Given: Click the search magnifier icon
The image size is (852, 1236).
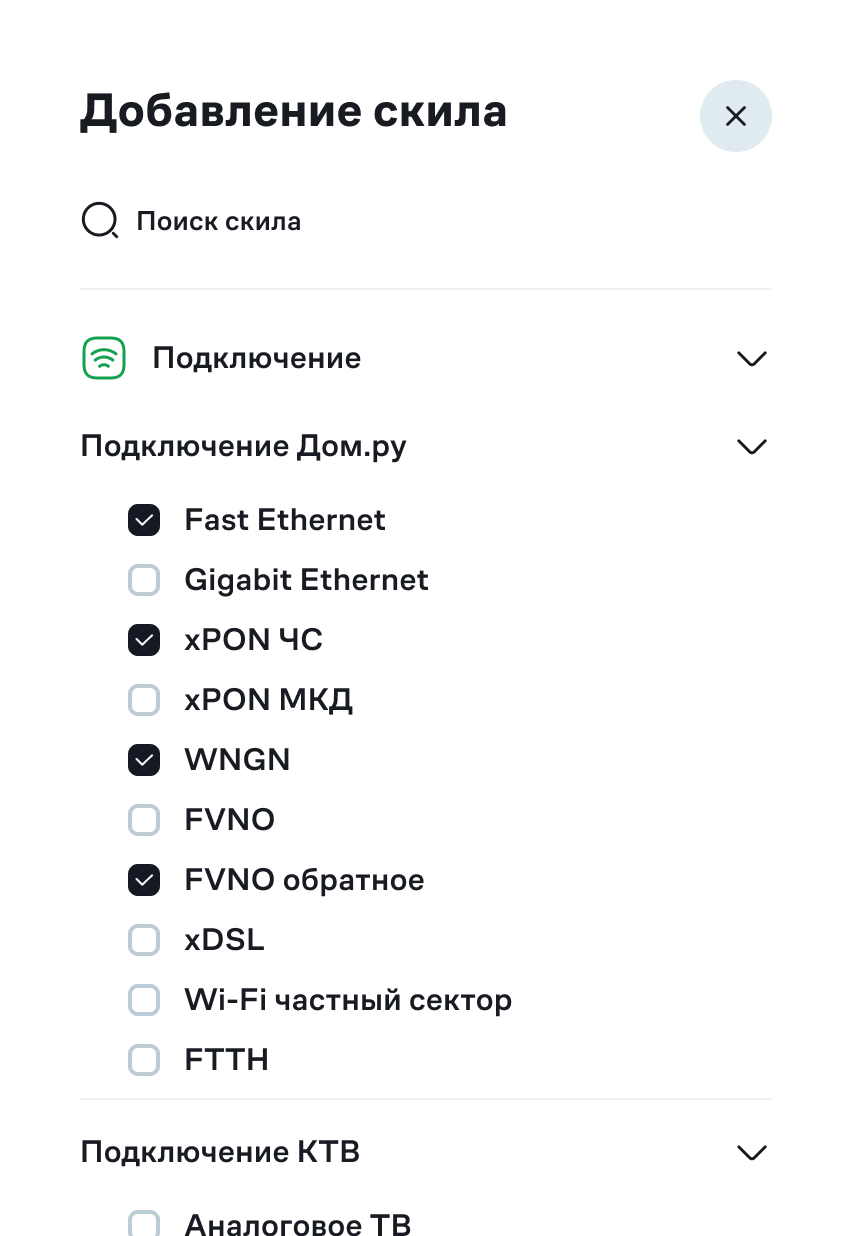Looking at the screenshot, I should click(x=99, y=220).
